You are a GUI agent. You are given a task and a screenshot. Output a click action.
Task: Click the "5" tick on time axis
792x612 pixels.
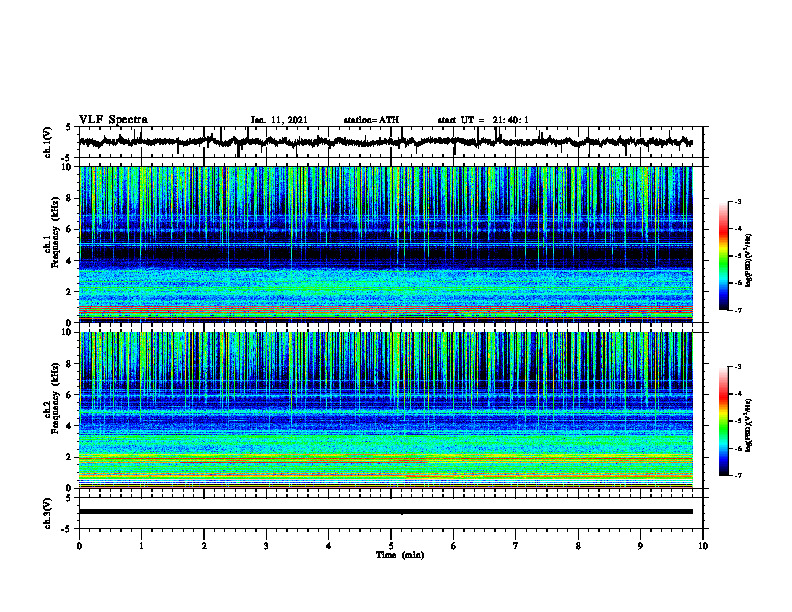pos(391,546)
